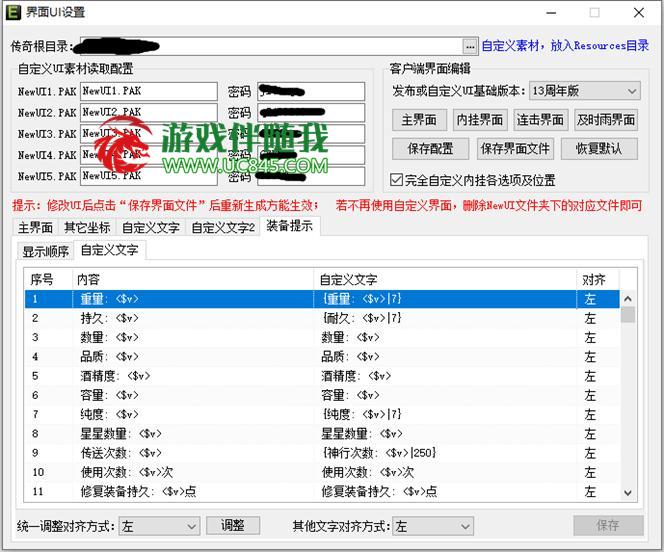Close the 界面UI设置 window
The height and width of the screenshot is (552, 664).
click(x=639, y=12)
